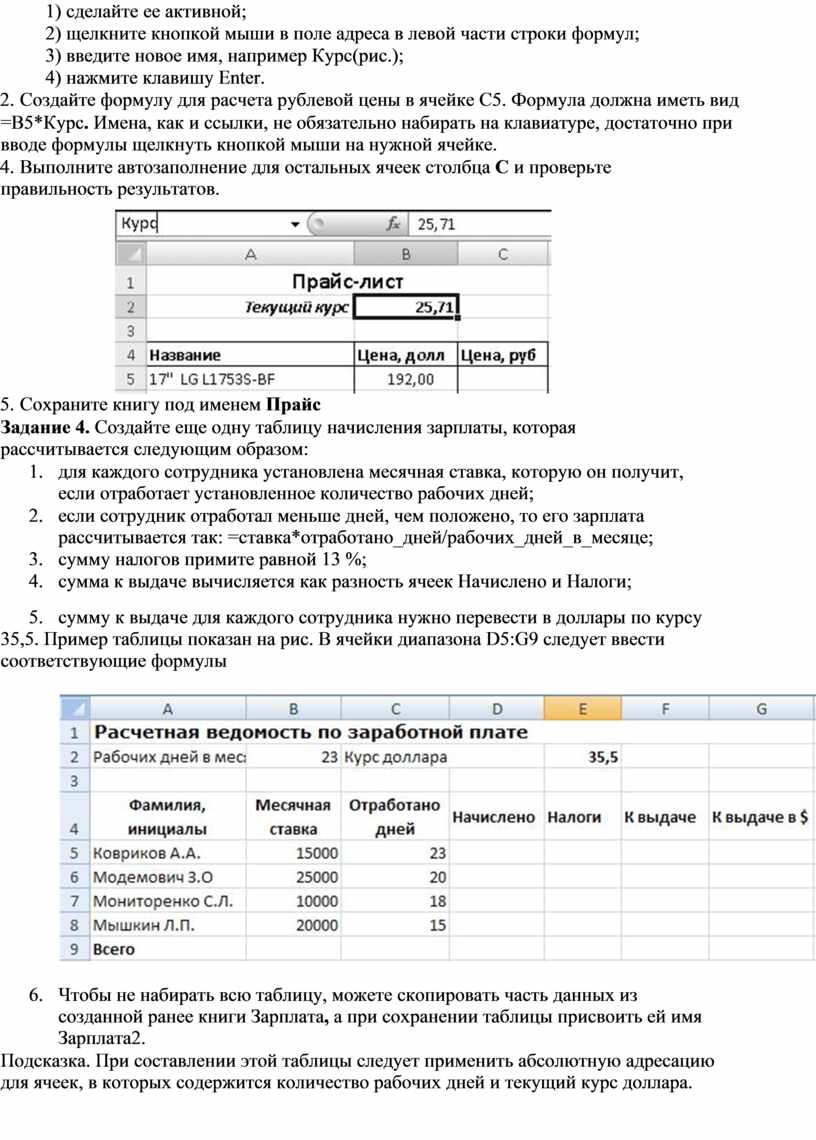
Task: Click the name cell Модемович З.О
Action: pyautogui.click(x=168, y=877)
